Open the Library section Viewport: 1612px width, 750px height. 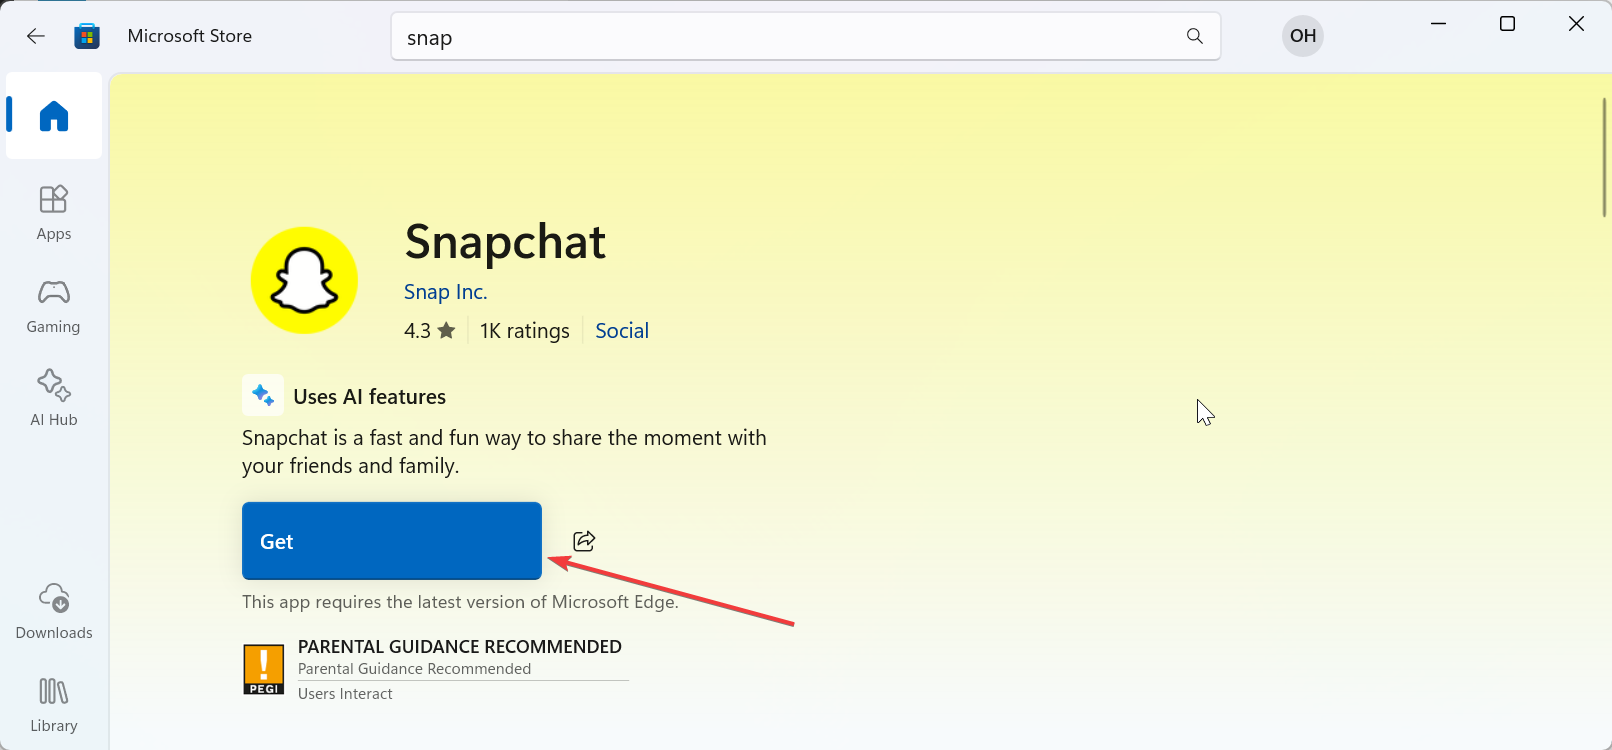[x=54, y=705]
